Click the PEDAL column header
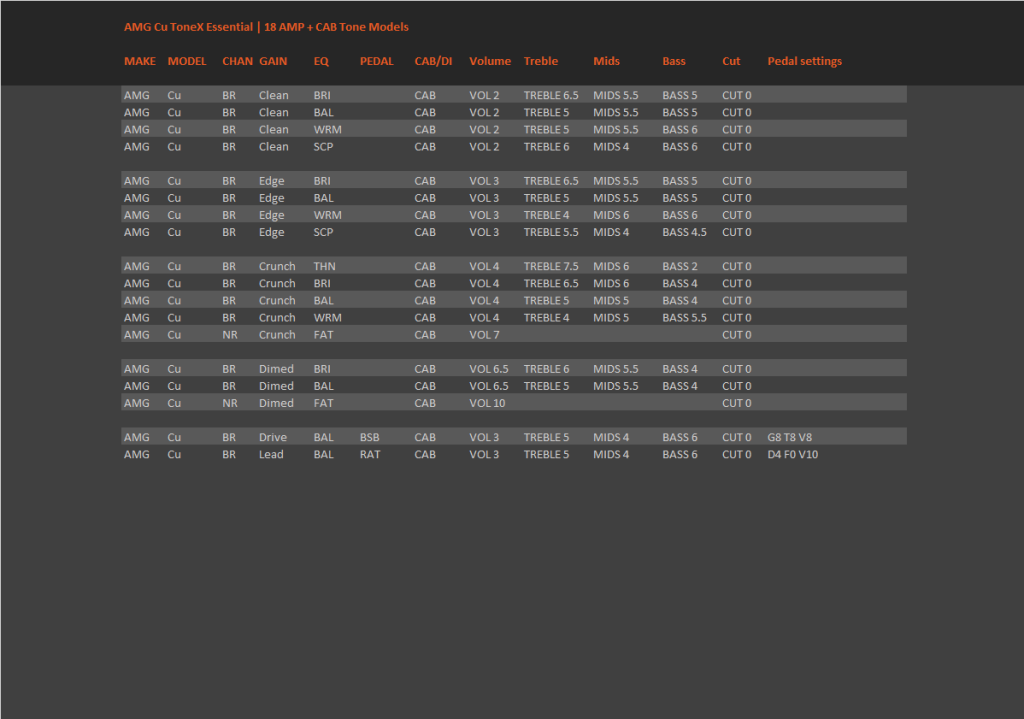 click(x=377, y=61)
